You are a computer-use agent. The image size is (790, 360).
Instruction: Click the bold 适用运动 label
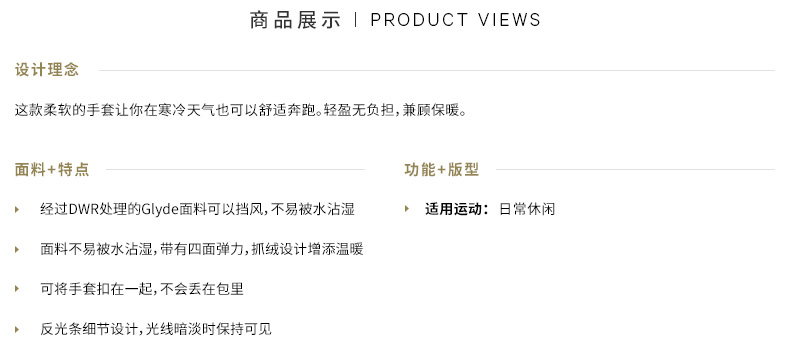click(x=457, y=209)
